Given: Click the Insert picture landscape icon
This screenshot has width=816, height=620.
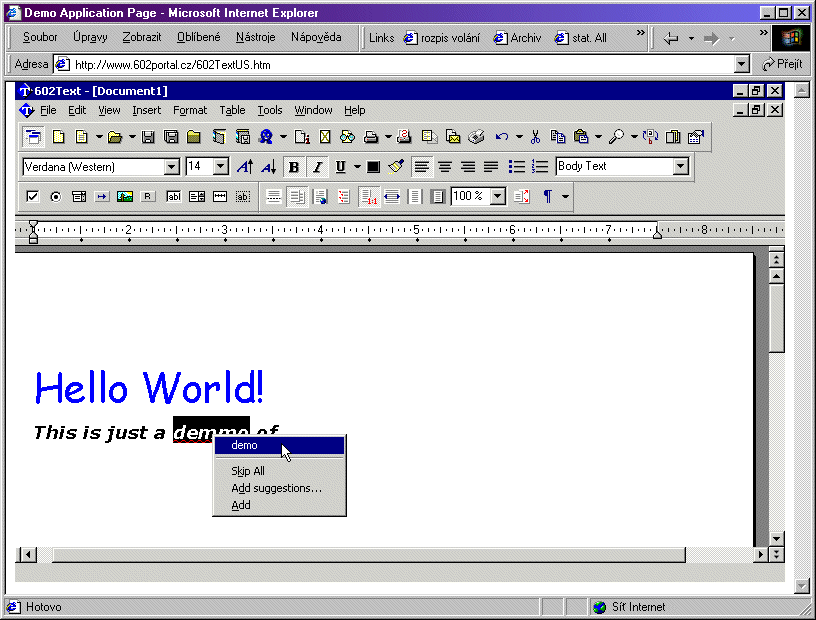Looking at the screenshot, I should tap(125, 197).
